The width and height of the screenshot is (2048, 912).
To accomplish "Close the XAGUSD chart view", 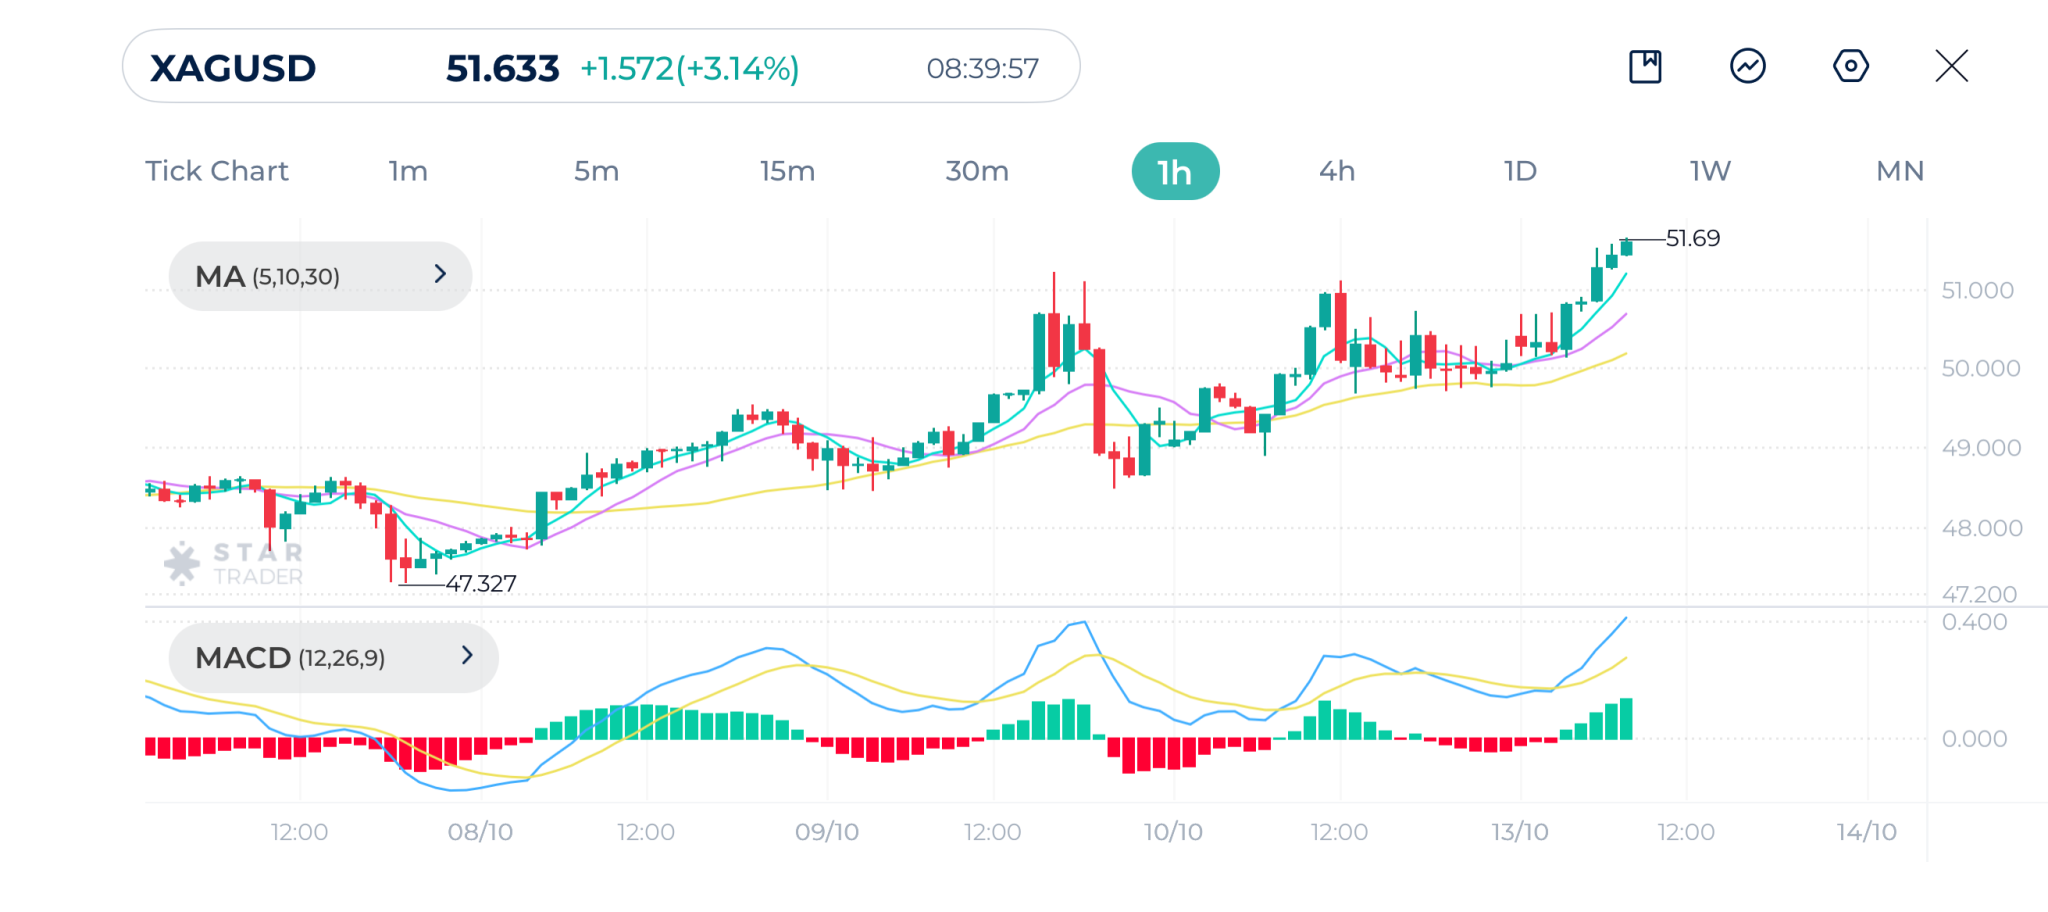I will (1951, 67).
